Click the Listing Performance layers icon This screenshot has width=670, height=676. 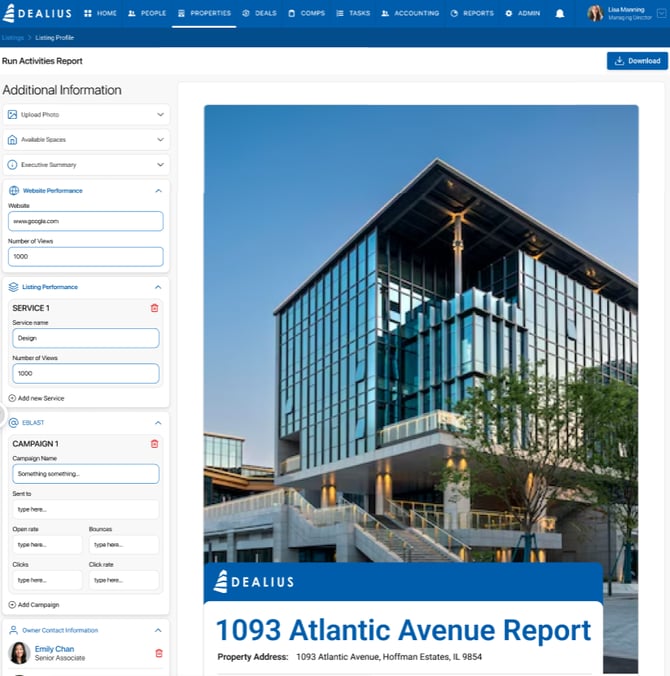(13, 287)
